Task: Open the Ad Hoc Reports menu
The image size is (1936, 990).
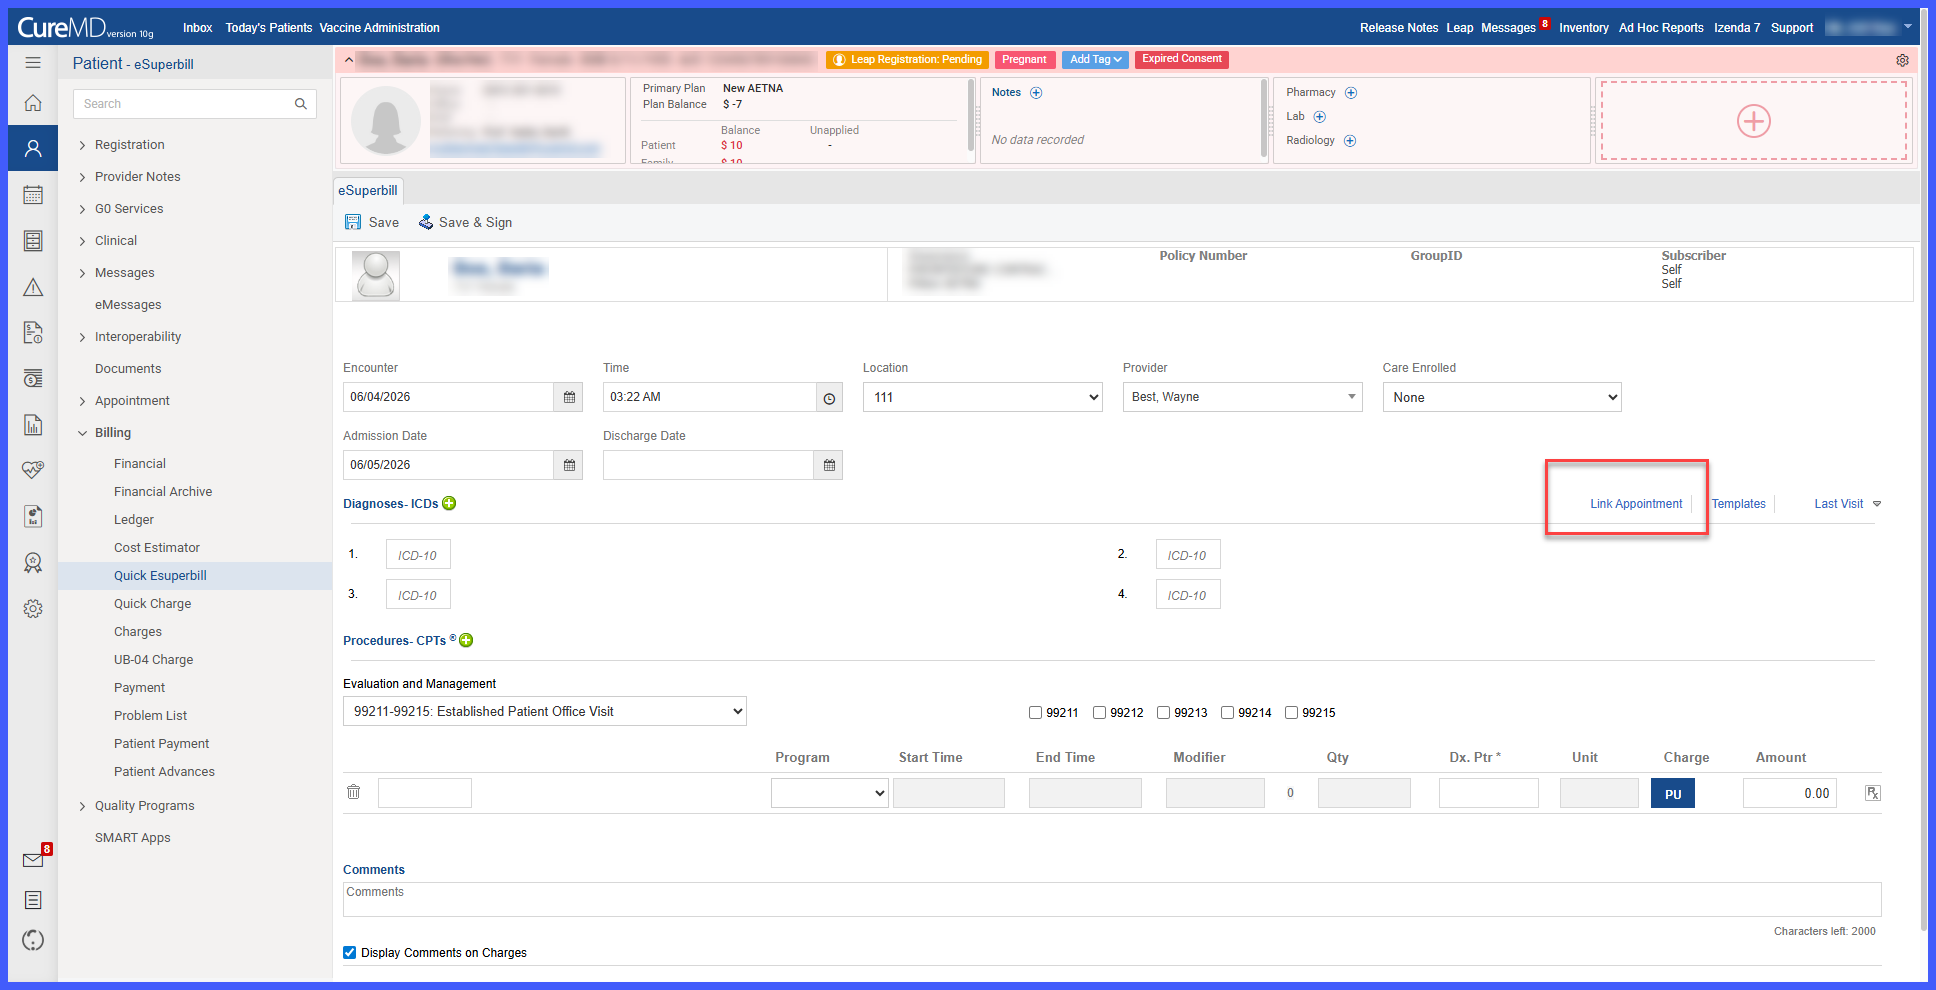Action: 1661,28
